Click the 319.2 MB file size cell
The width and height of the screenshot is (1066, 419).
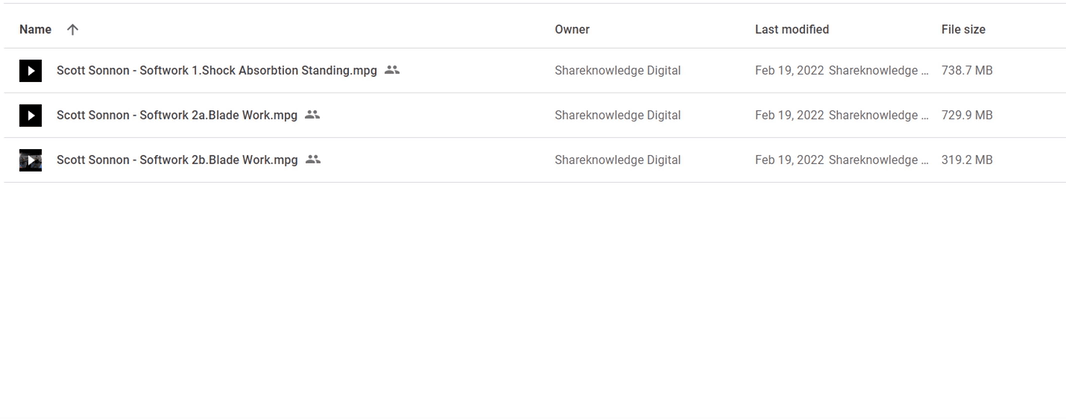pyautogui.click(x=966, y=160)
